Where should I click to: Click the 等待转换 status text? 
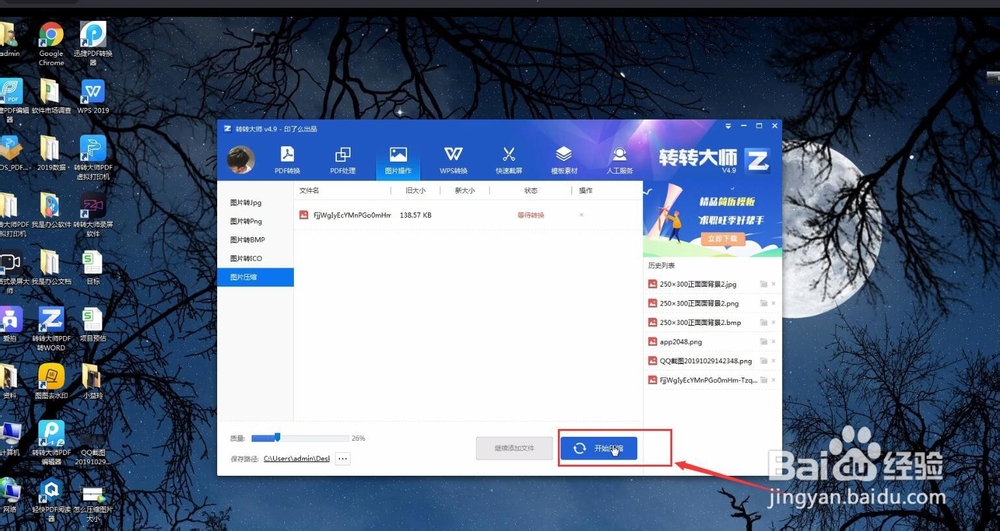click(x=531, y=215)
